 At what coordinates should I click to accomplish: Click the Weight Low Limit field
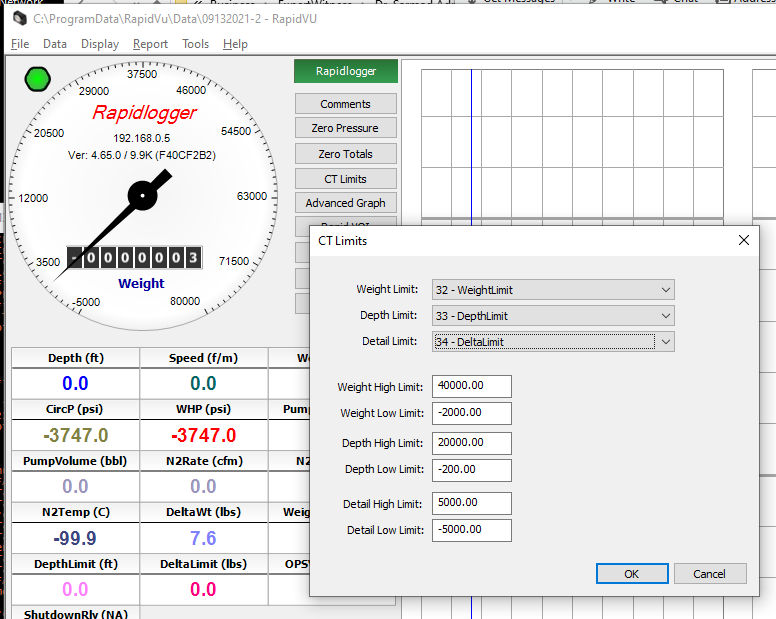[472, 413]
